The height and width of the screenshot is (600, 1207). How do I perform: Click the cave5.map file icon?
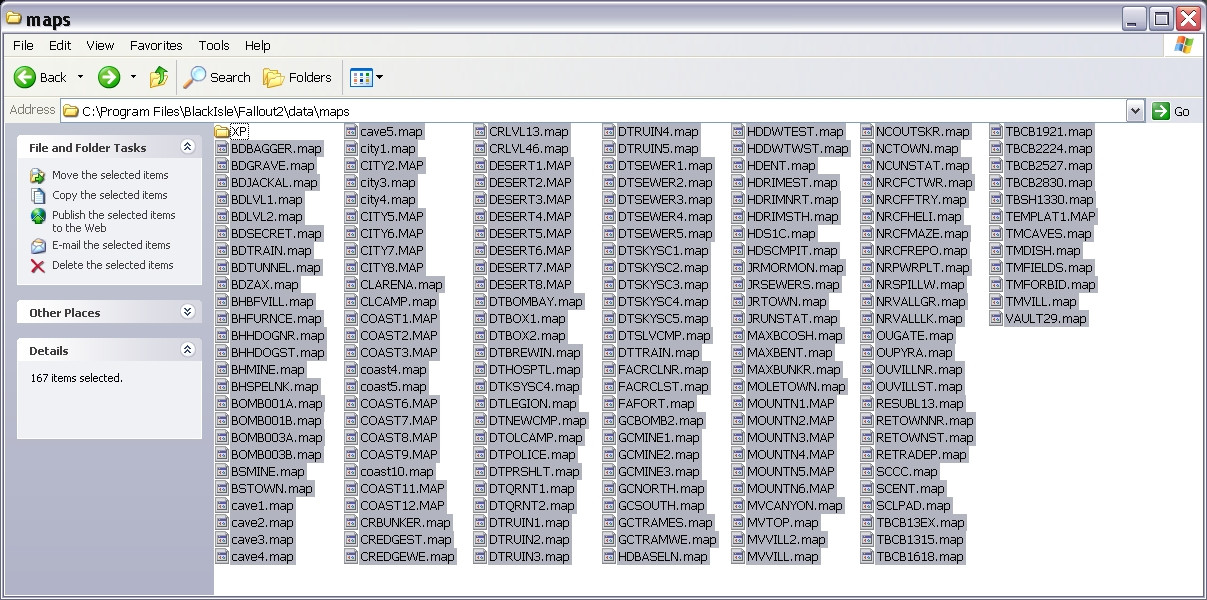(352, 132)
